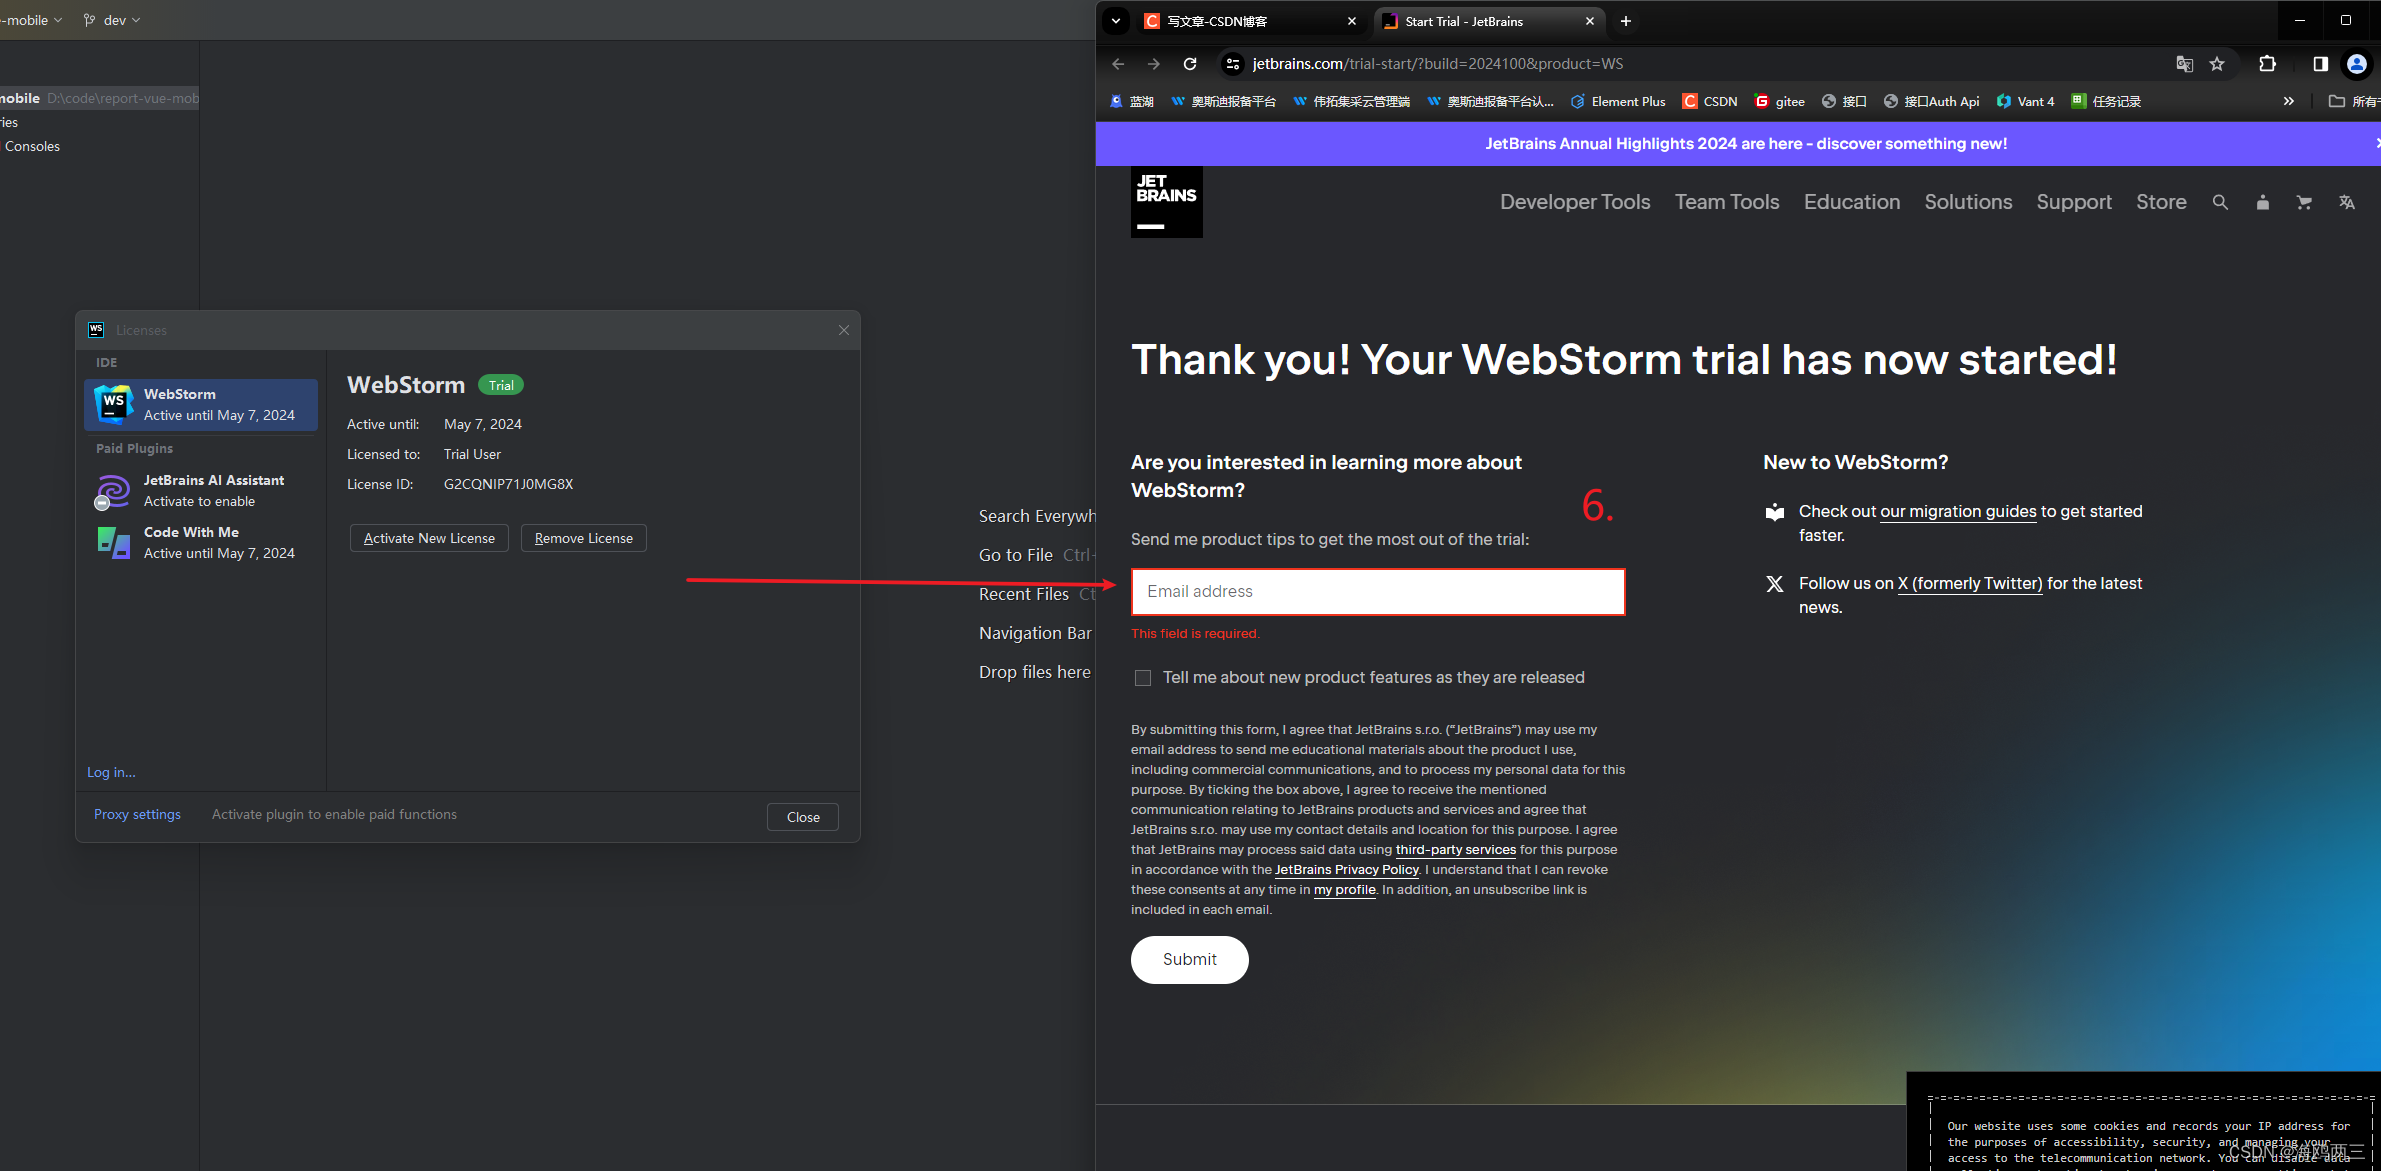Close the Start Trial - JetBrains tab
2381x1171 pixels.
pyautogui.click(x=1590, y=21)
